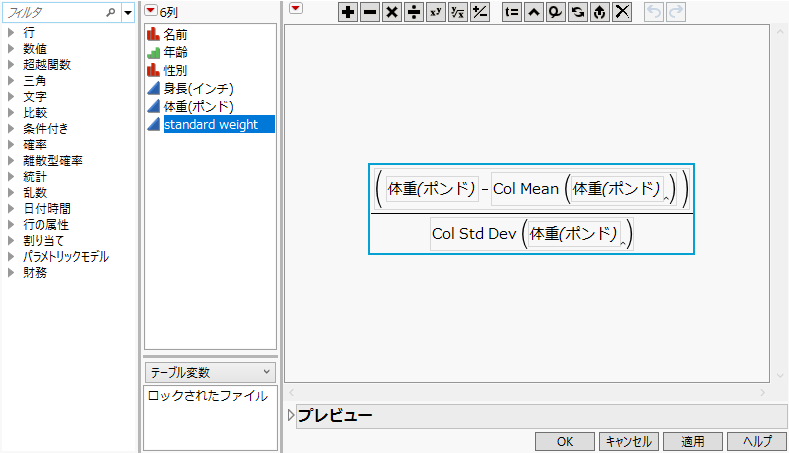
Task: Click the ヘルプ button
Action: [757, 442]
